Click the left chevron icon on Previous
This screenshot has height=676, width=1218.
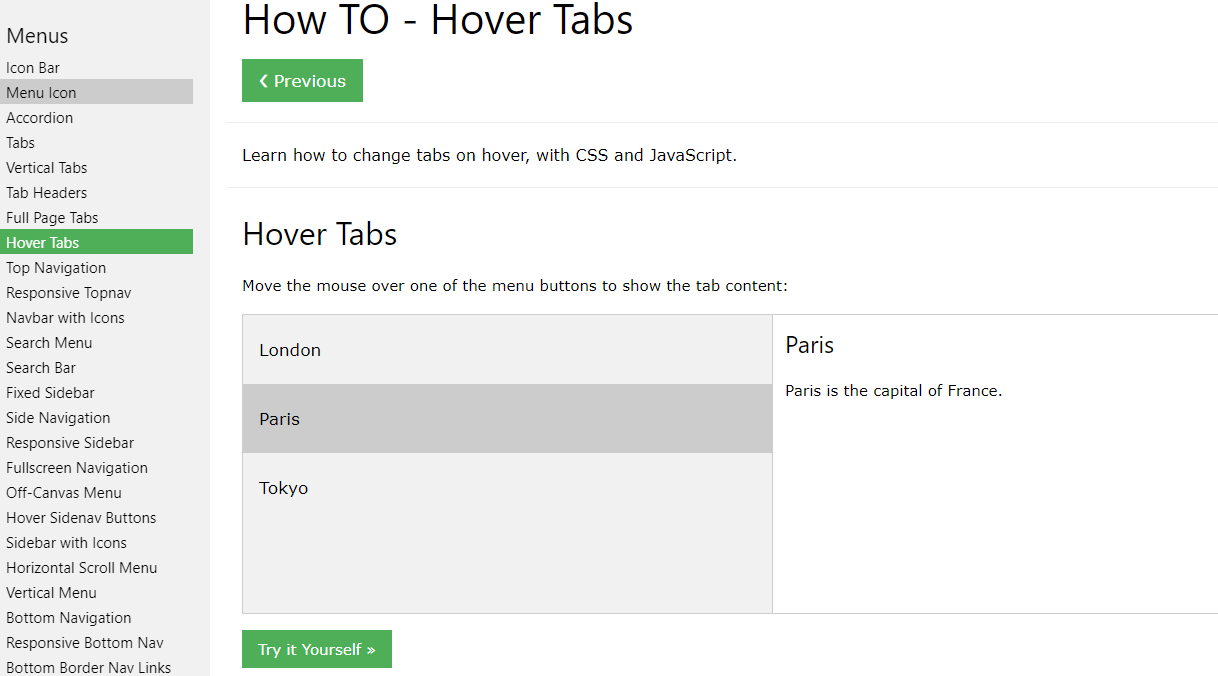click(263, 80)
